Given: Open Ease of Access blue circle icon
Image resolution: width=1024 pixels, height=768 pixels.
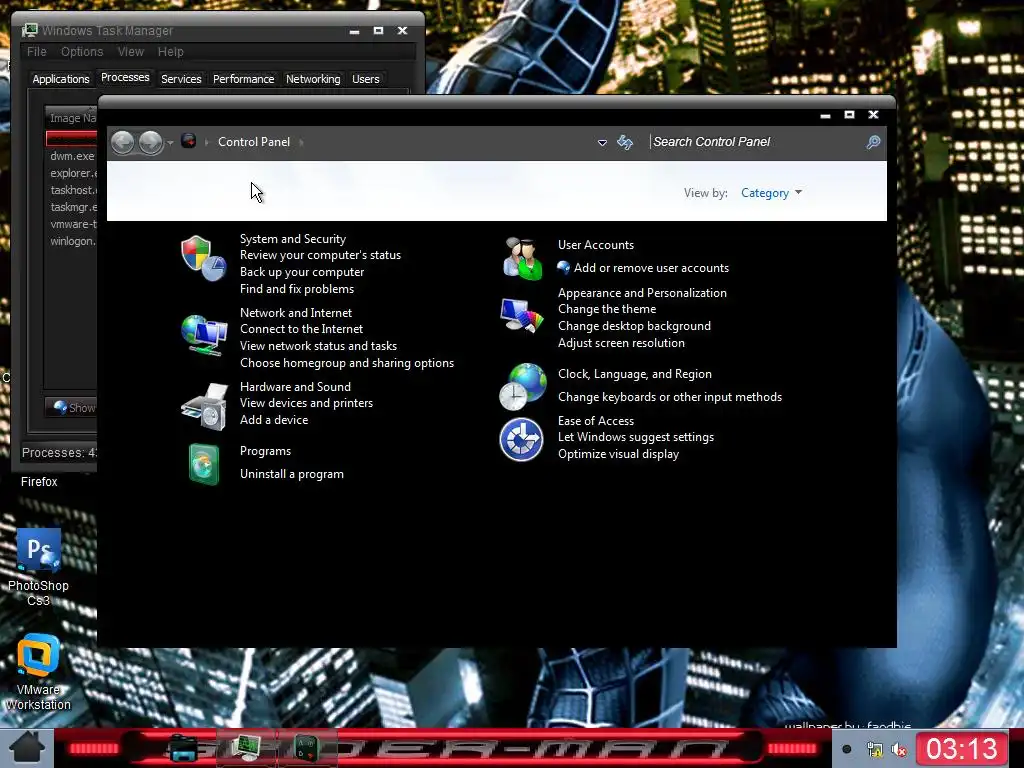Looking at the screenshot, I should (521, 440).
